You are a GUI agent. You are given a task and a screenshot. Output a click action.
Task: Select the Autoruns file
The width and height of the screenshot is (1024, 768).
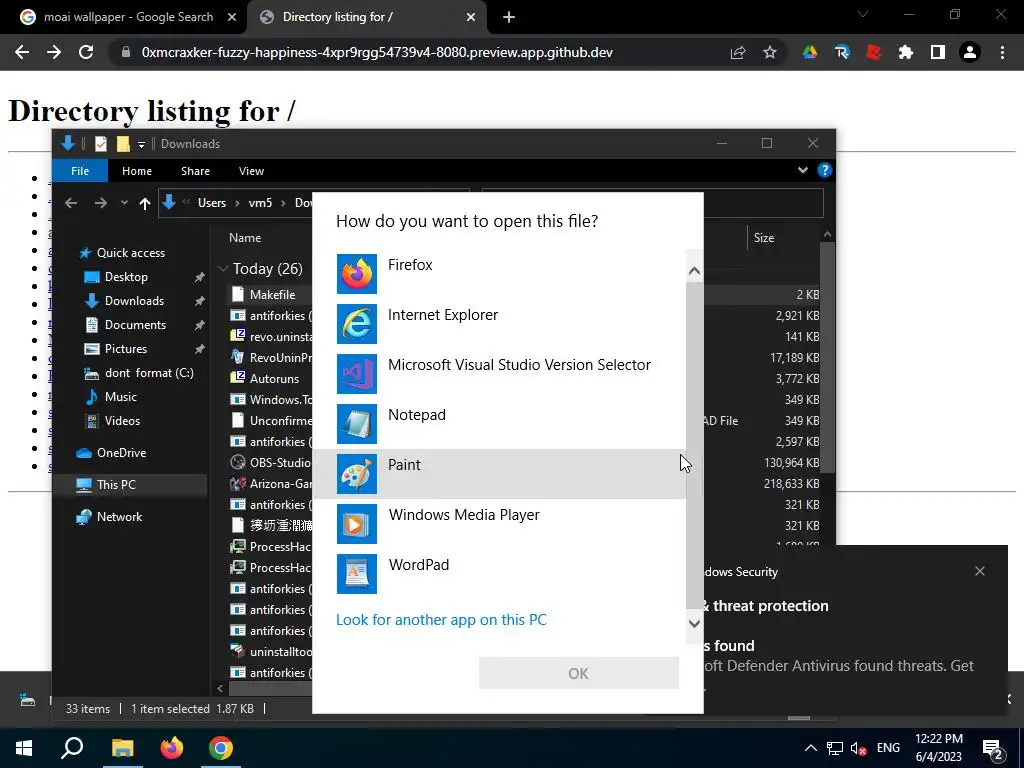click(x=274, y=379)
